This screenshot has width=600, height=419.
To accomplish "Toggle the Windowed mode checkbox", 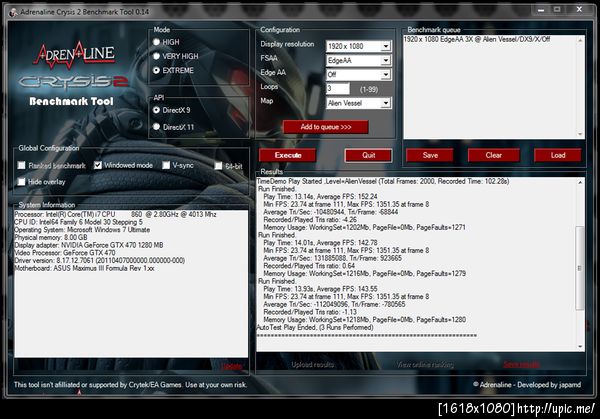I will click(98, 165).
